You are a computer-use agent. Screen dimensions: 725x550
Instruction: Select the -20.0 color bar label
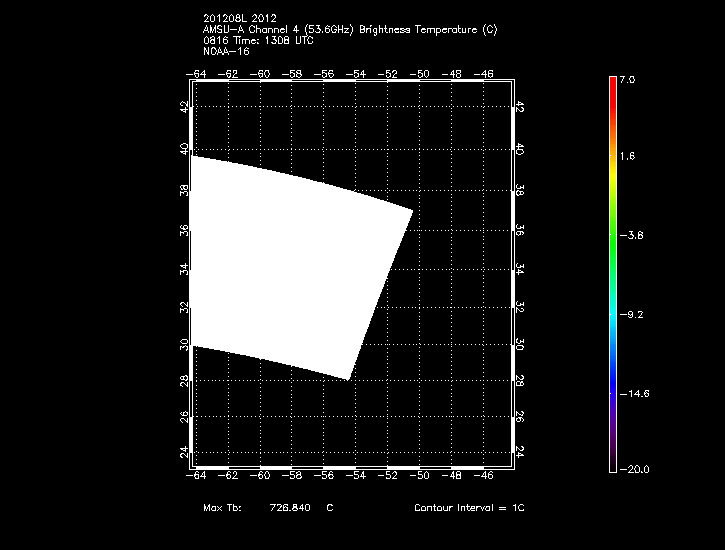tap(634, 469)
